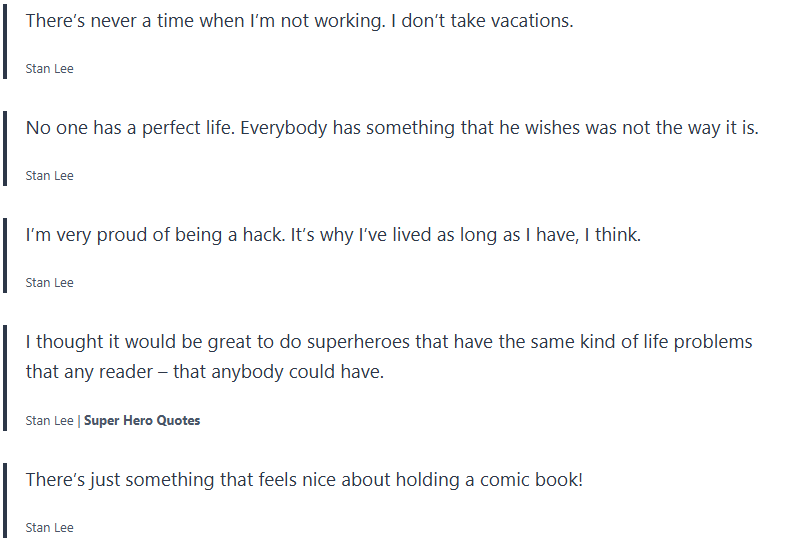Click the vertical bar beside the hack quote

(x=5, y=256)
